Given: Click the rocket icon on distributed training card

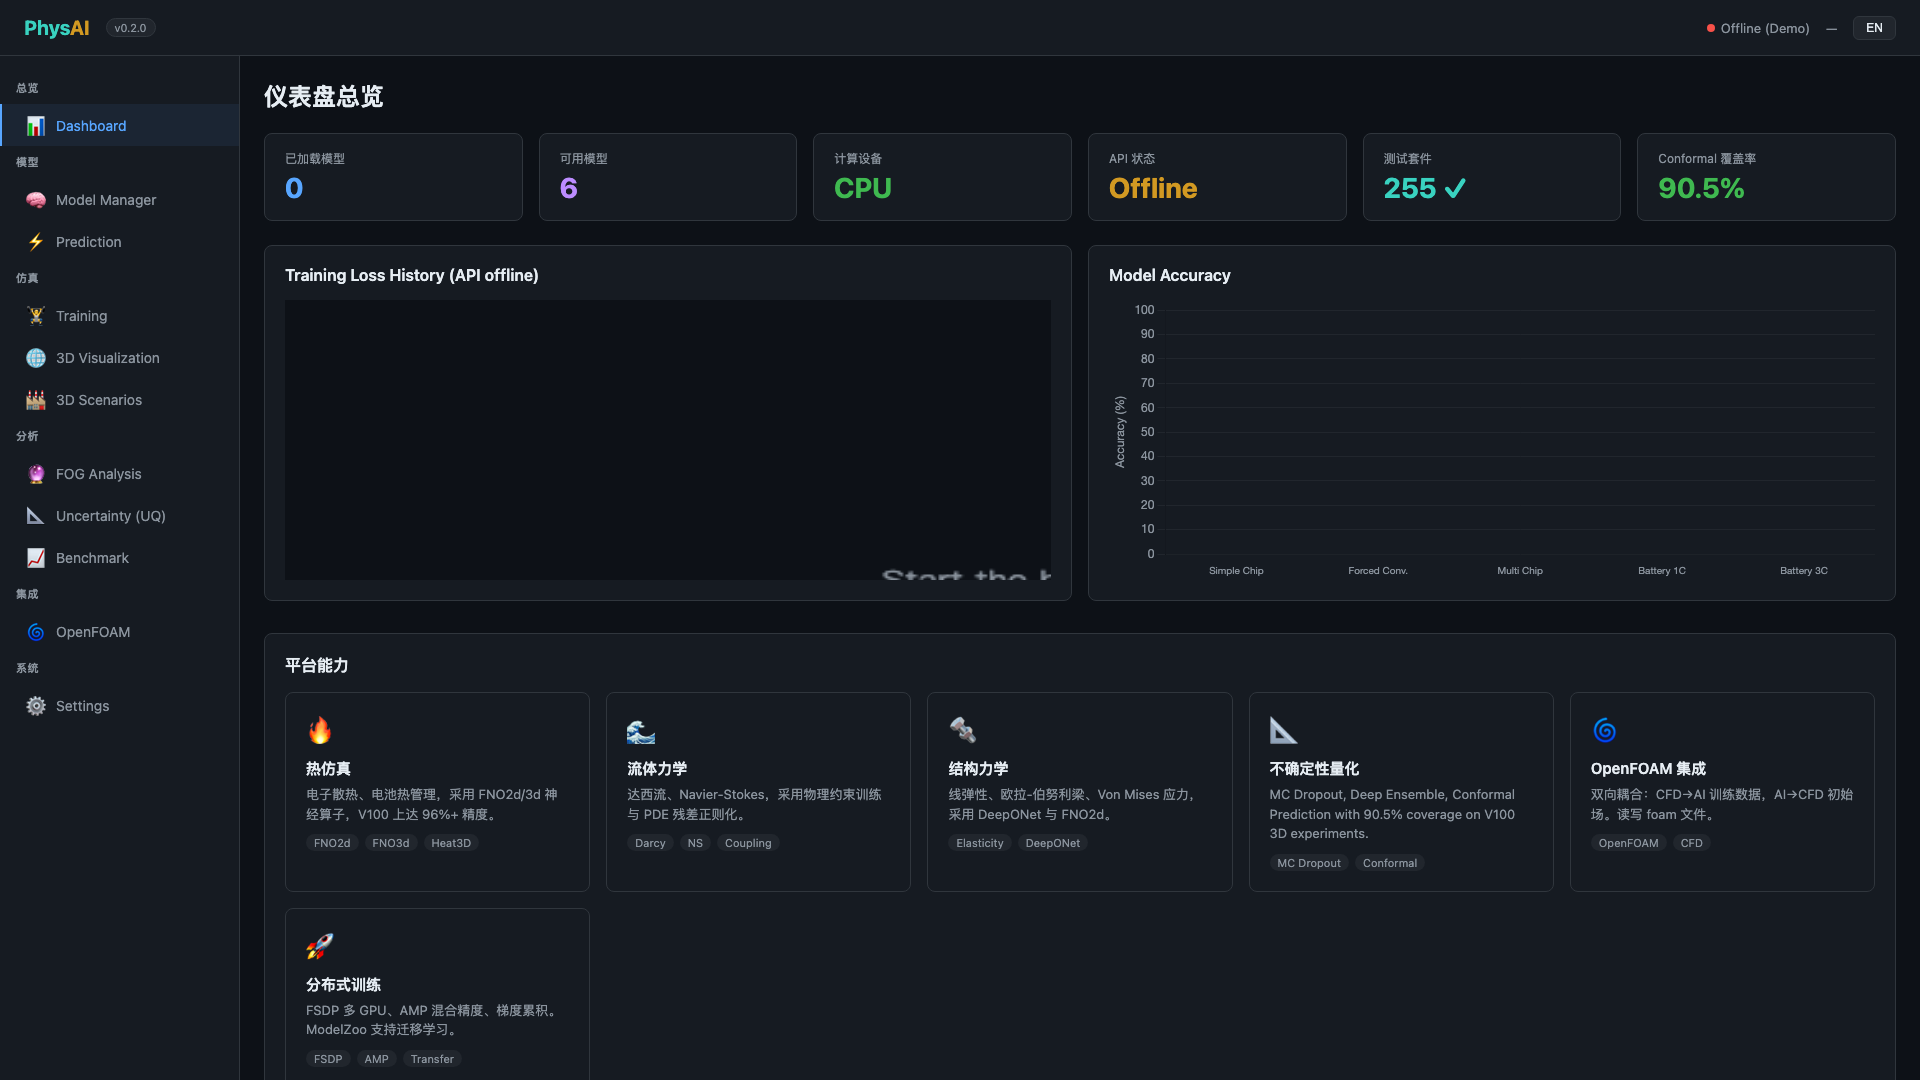Looking at the screenshot, I should point(320,946).
